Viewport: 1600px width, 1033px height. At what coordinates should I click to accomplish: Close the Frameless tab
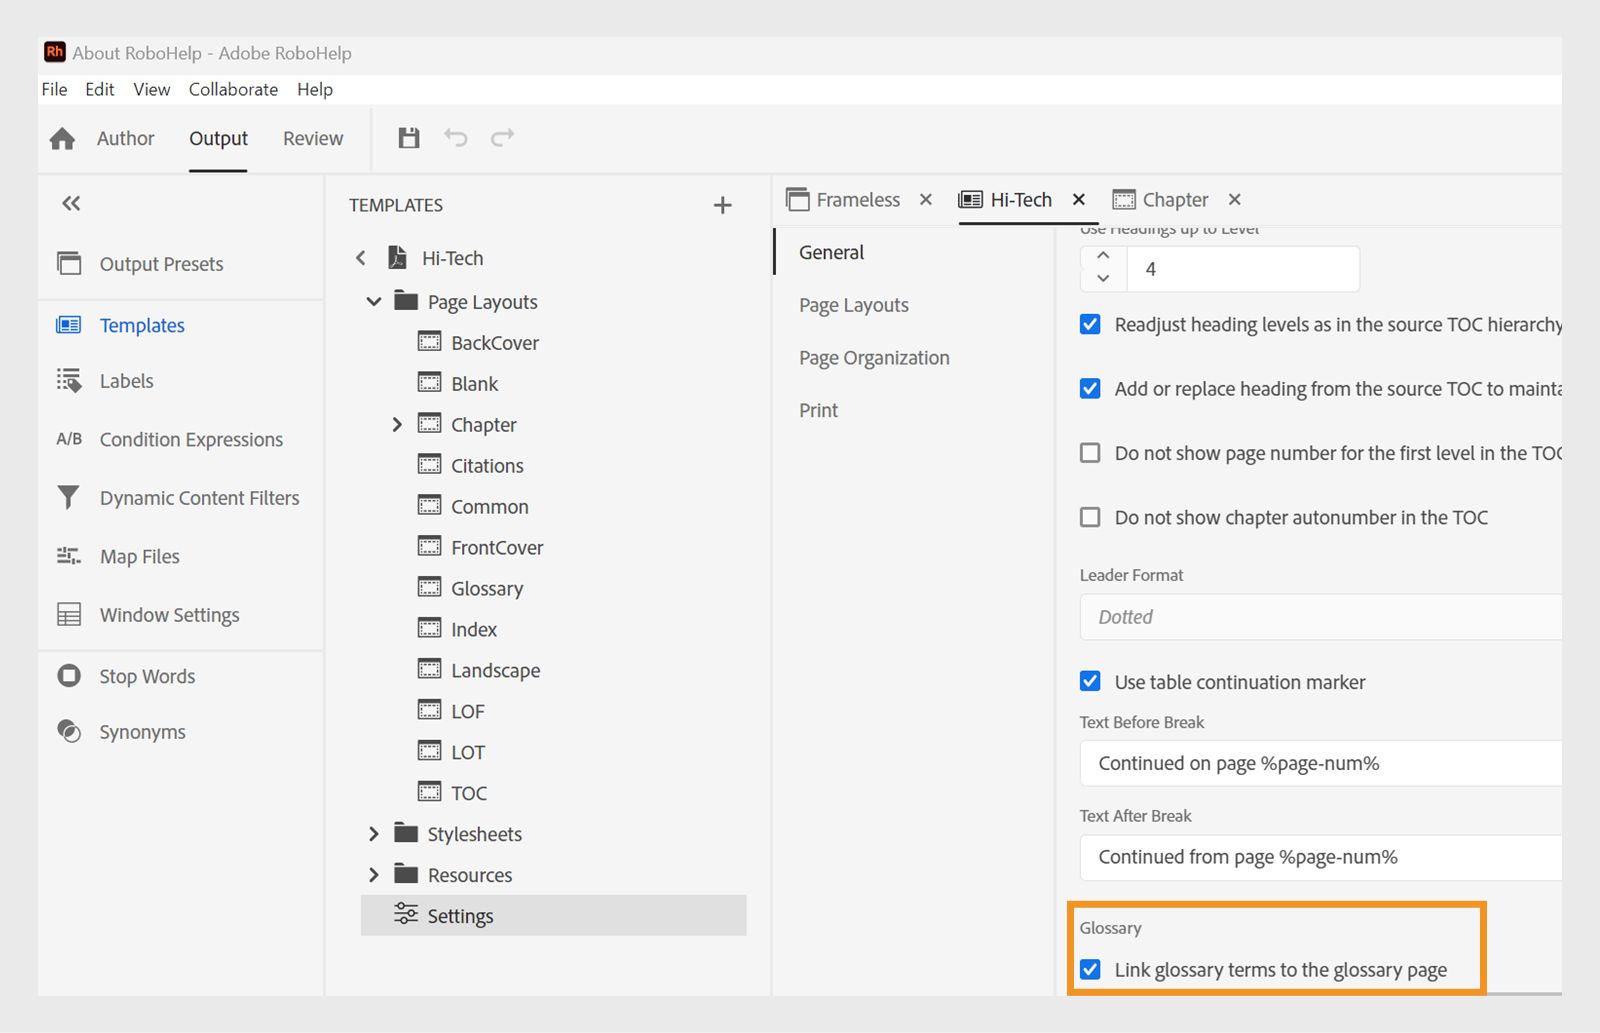(x=926, y=200)
